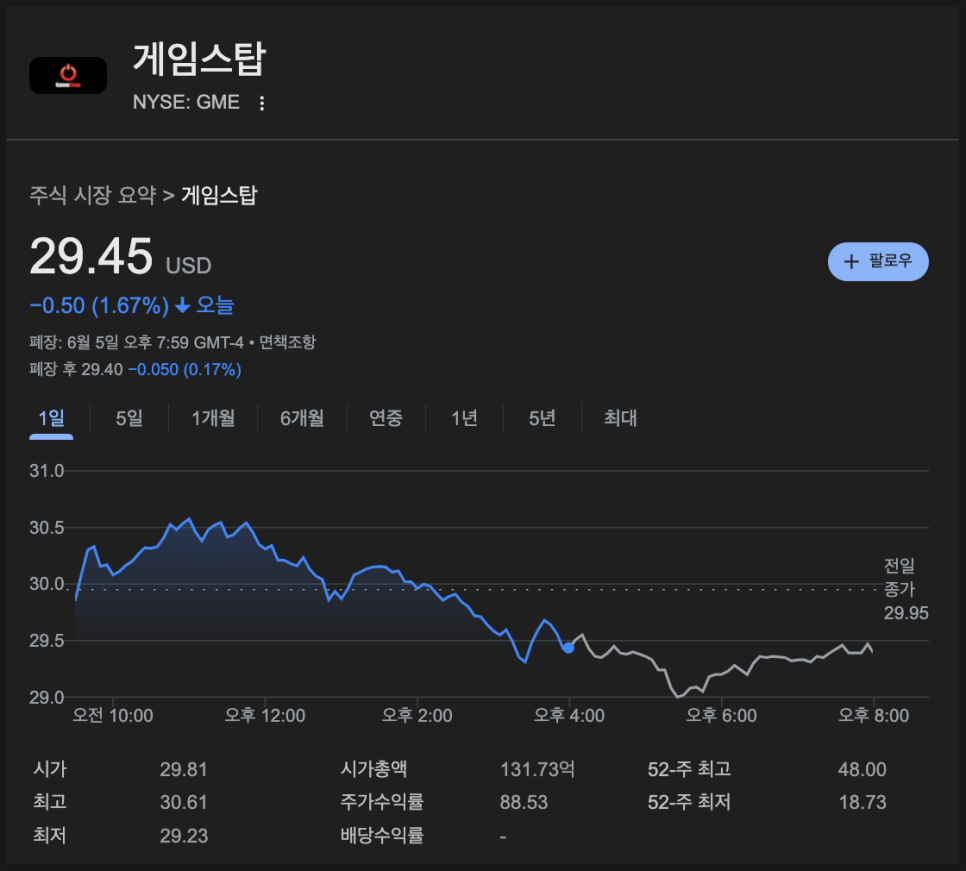This screenshot has height=871, width=966.
Task: Click the 주가수익률 value 88.53
Action: pos(524,802)
